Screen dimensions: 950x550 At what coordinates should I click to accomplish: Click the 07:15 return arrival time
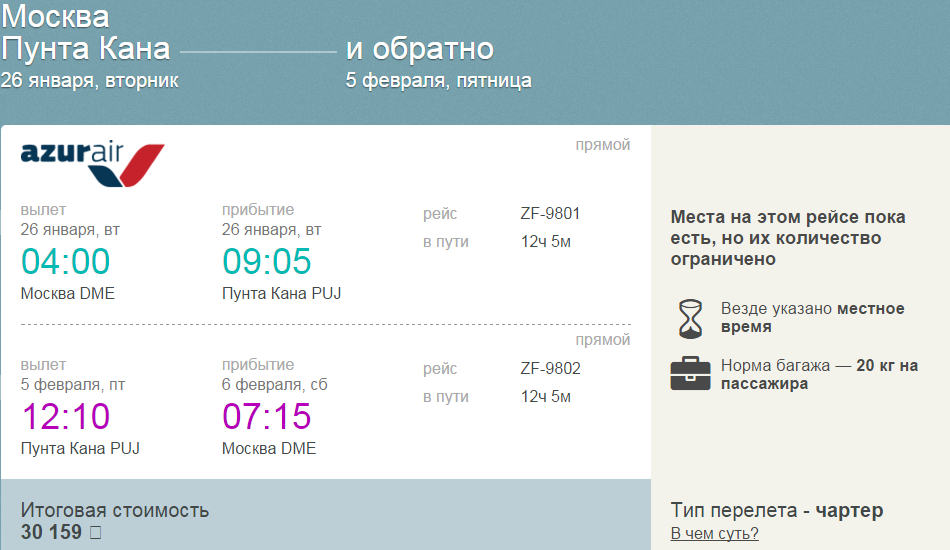tap(266, 416)
